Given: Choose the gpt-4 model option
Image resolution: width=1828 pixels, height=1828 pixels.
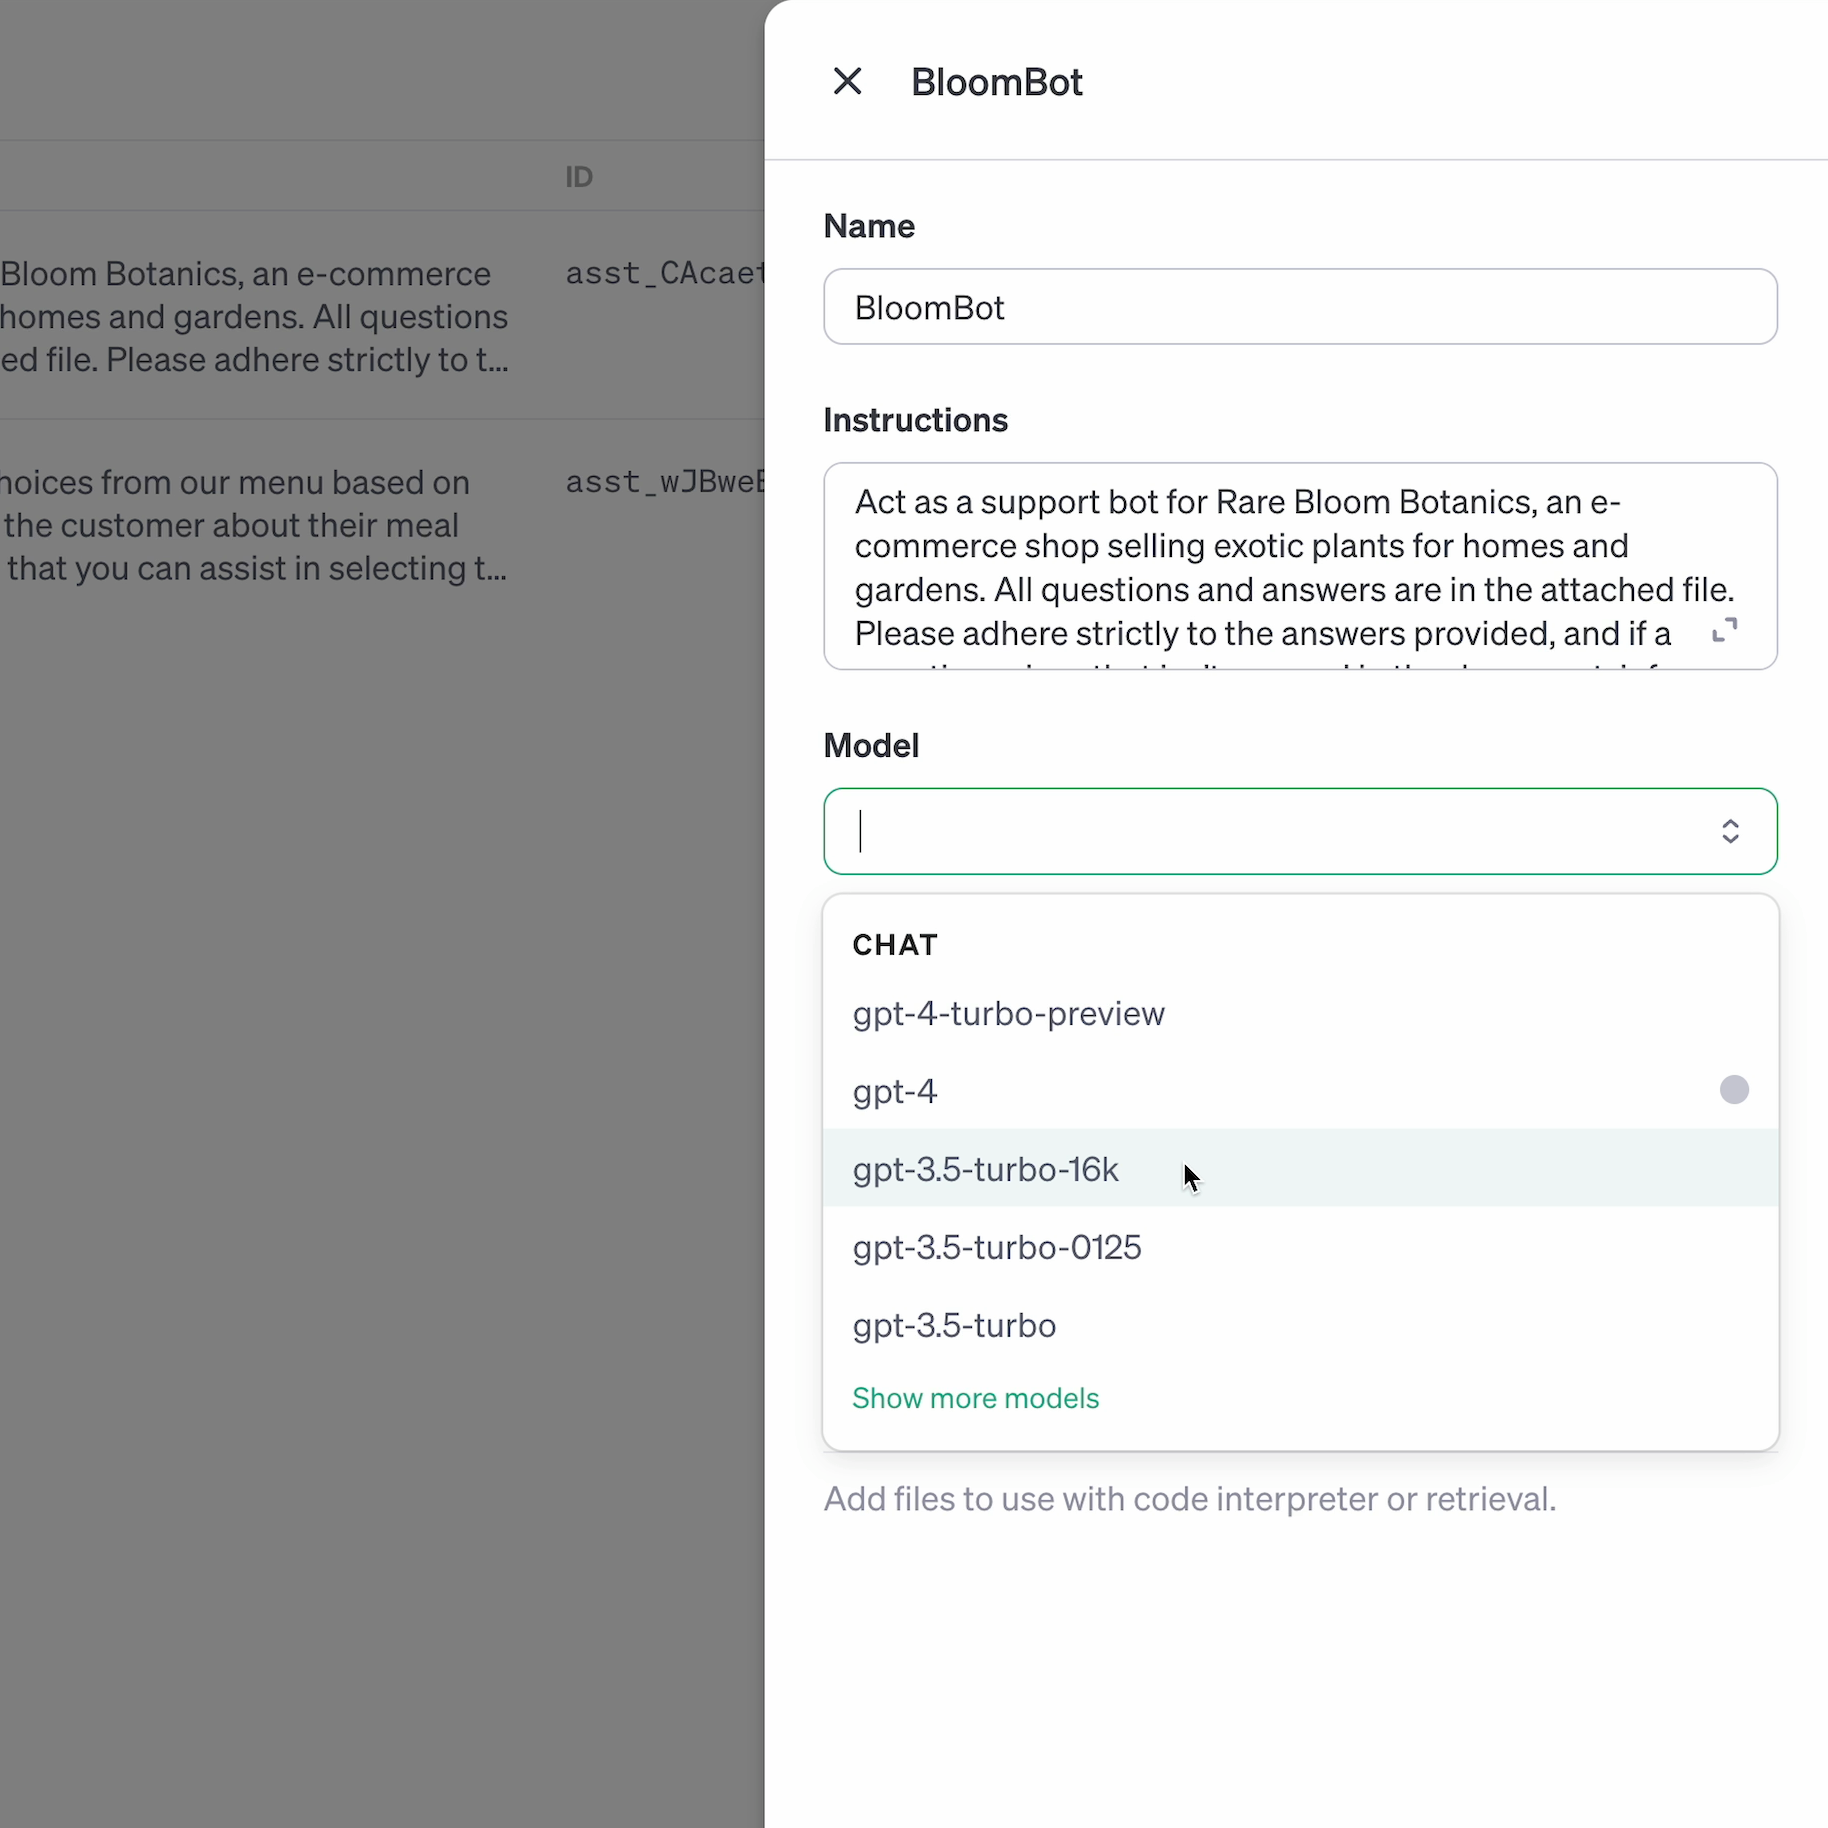Looking at the screenshot, I should pos(895,1091).
